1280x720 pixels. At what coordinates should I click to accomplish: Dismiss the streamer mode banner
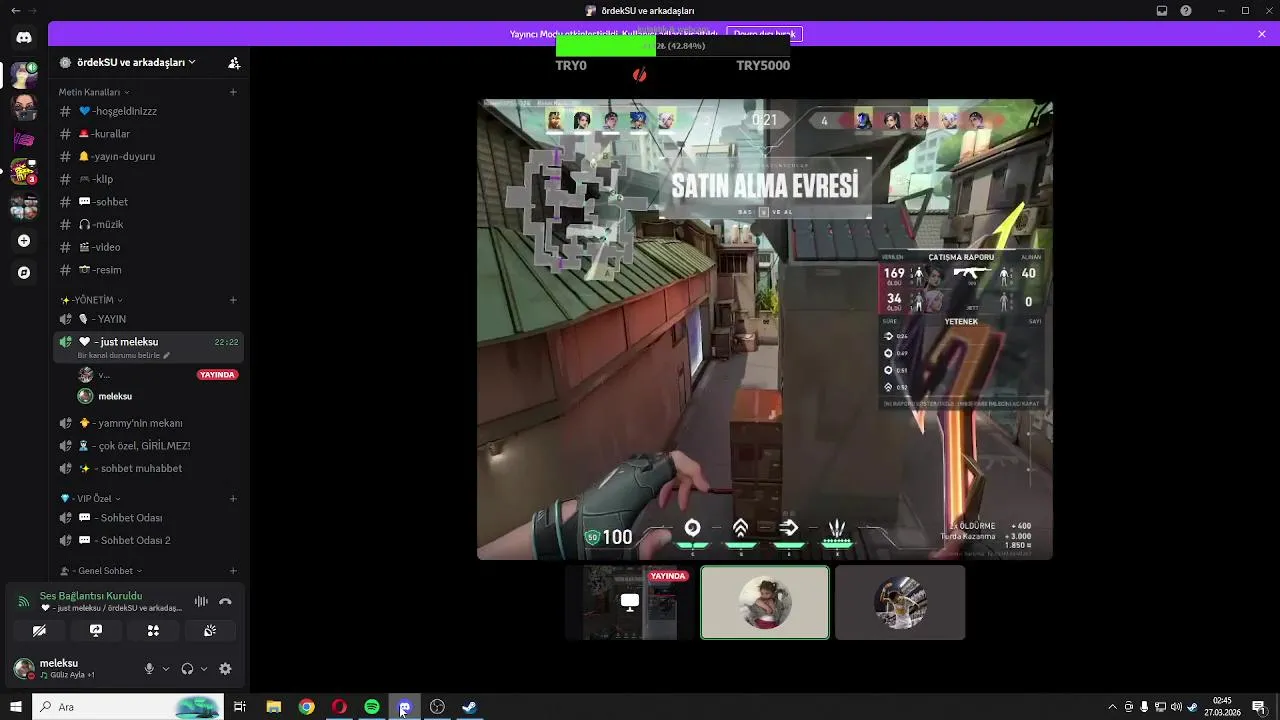point(1262,34)
